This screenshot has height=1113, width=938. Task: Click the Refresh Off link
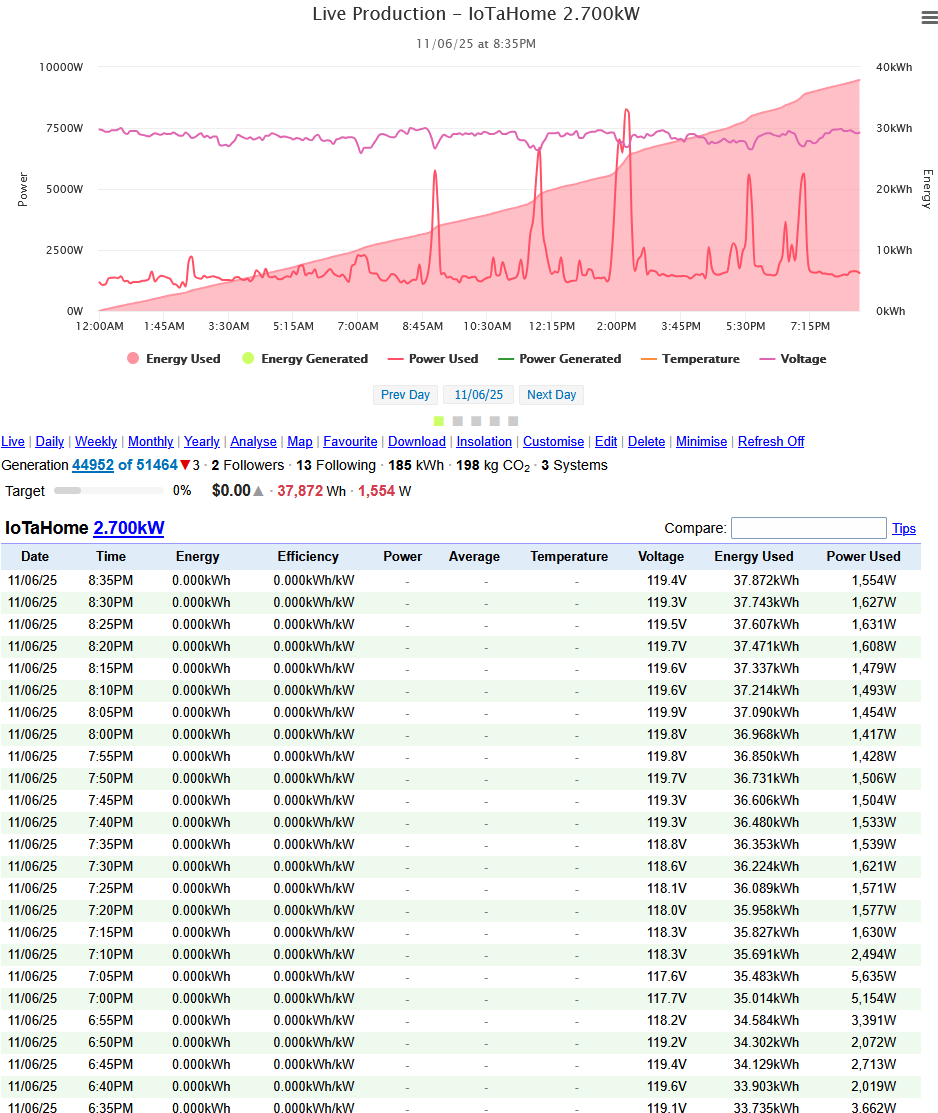coord(770,442)
